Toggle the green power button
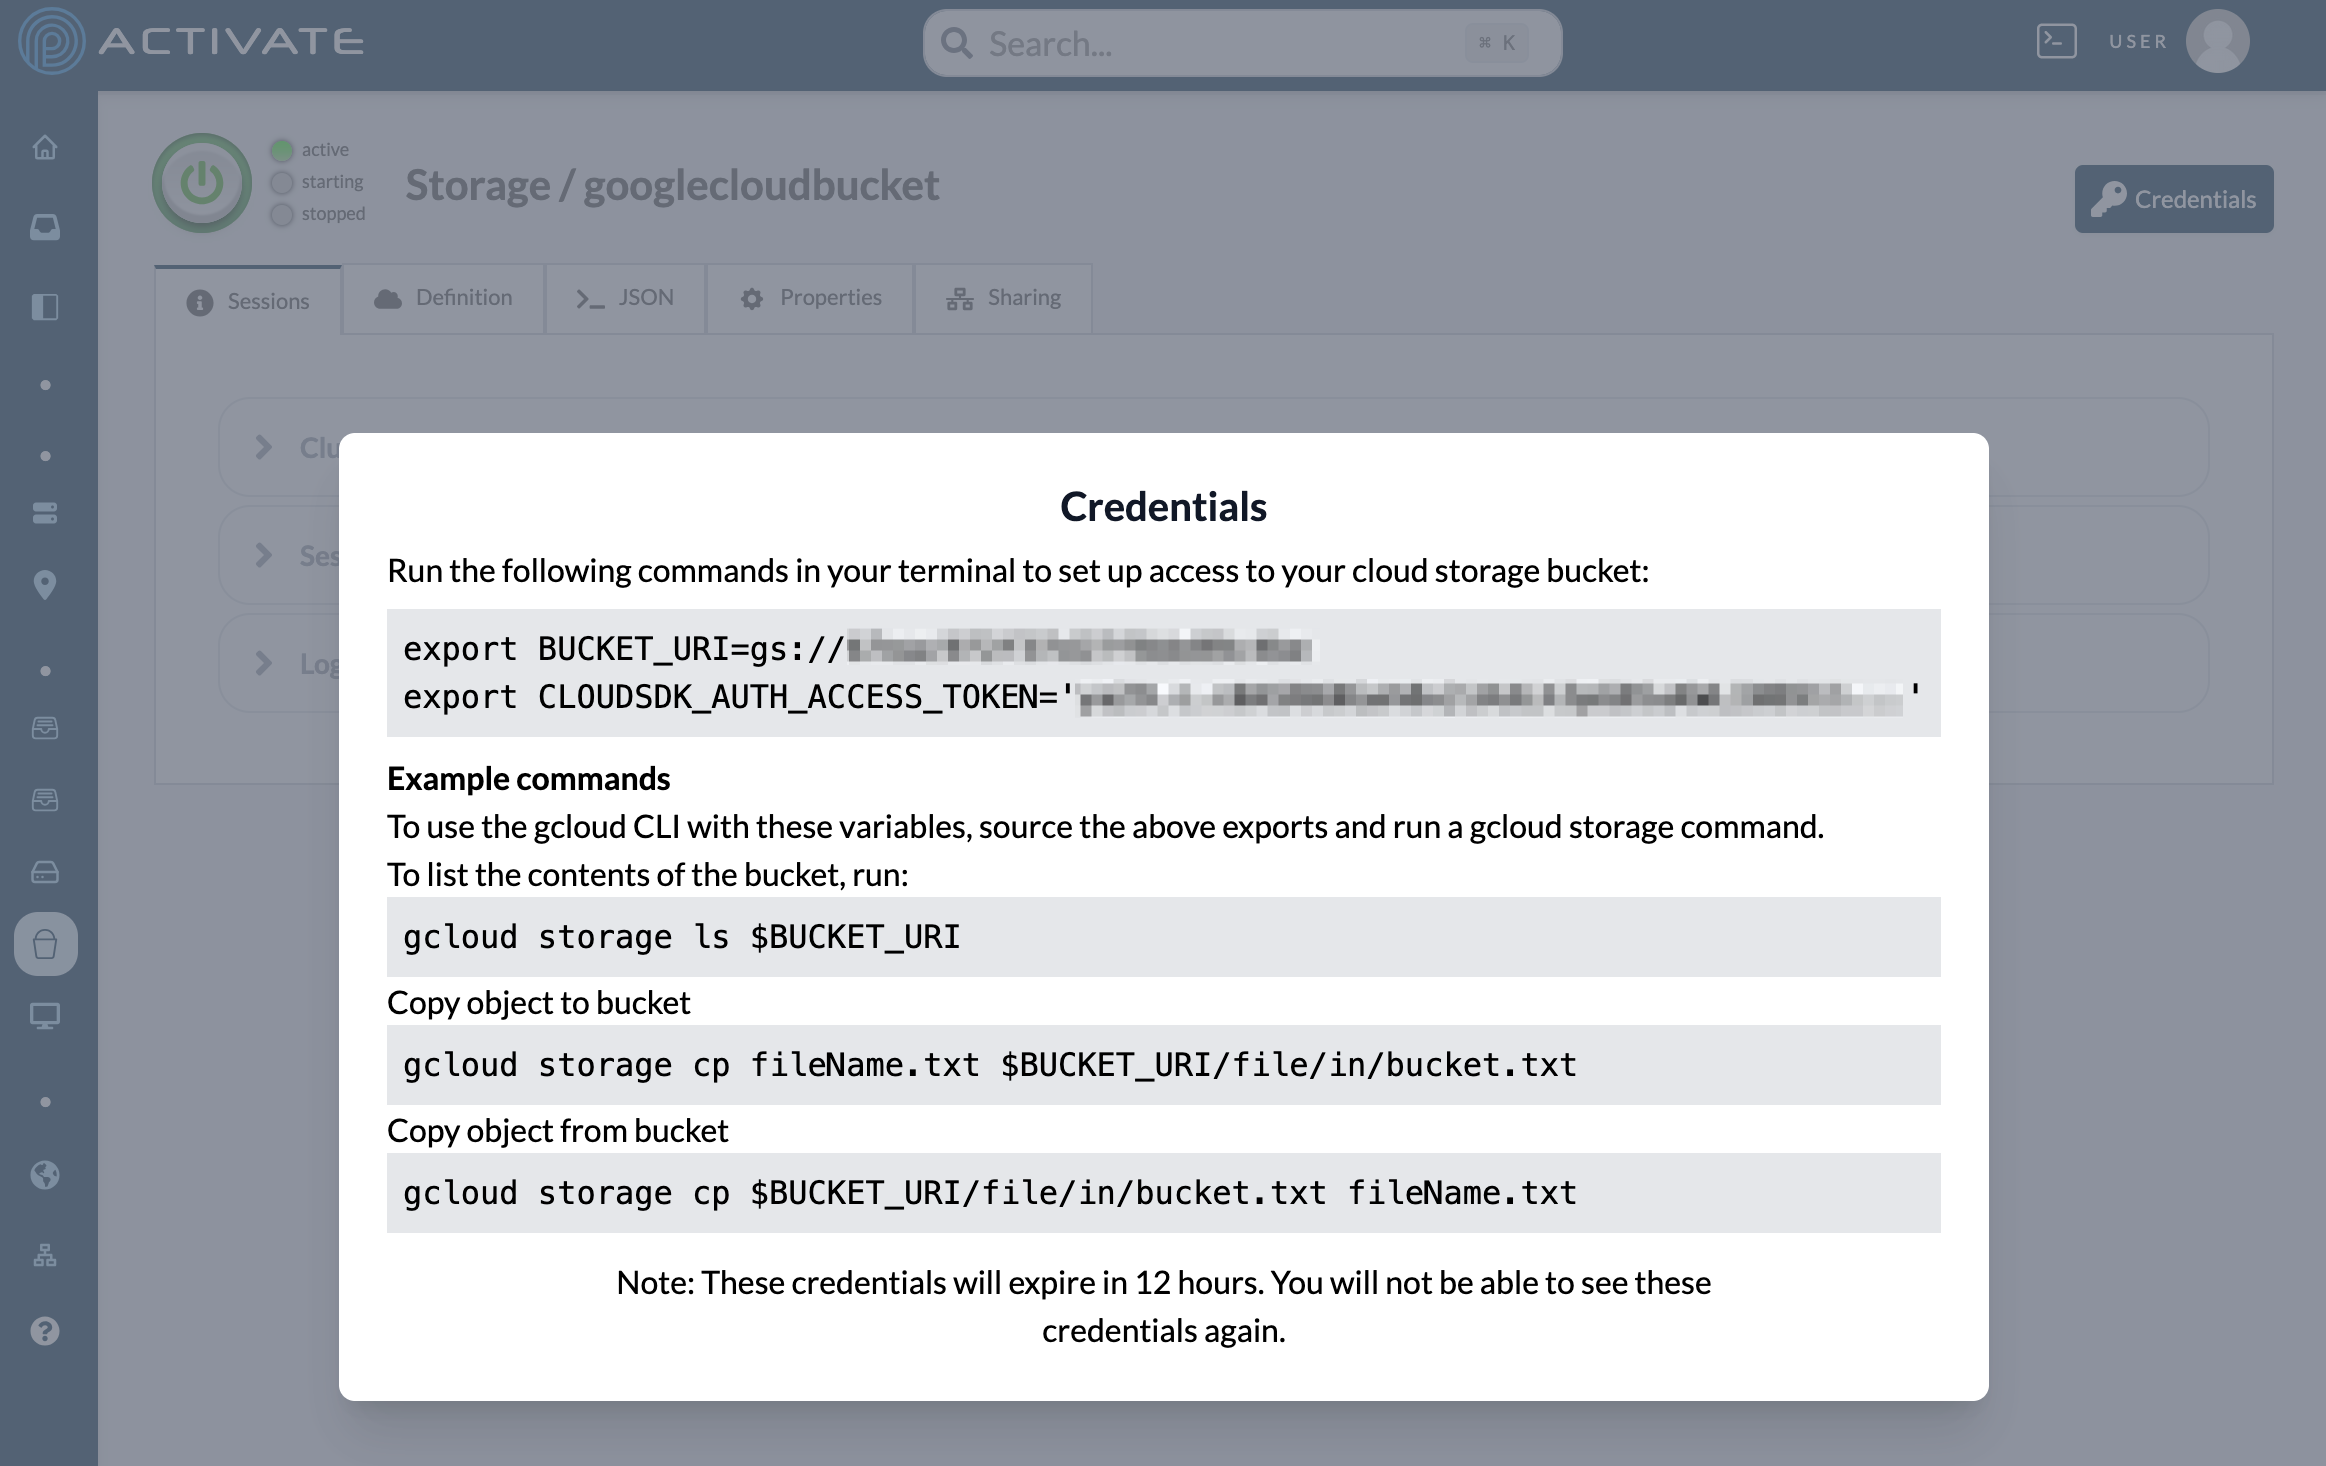The width and height of the screenshot is (2326, 1466). pos(202,183)
